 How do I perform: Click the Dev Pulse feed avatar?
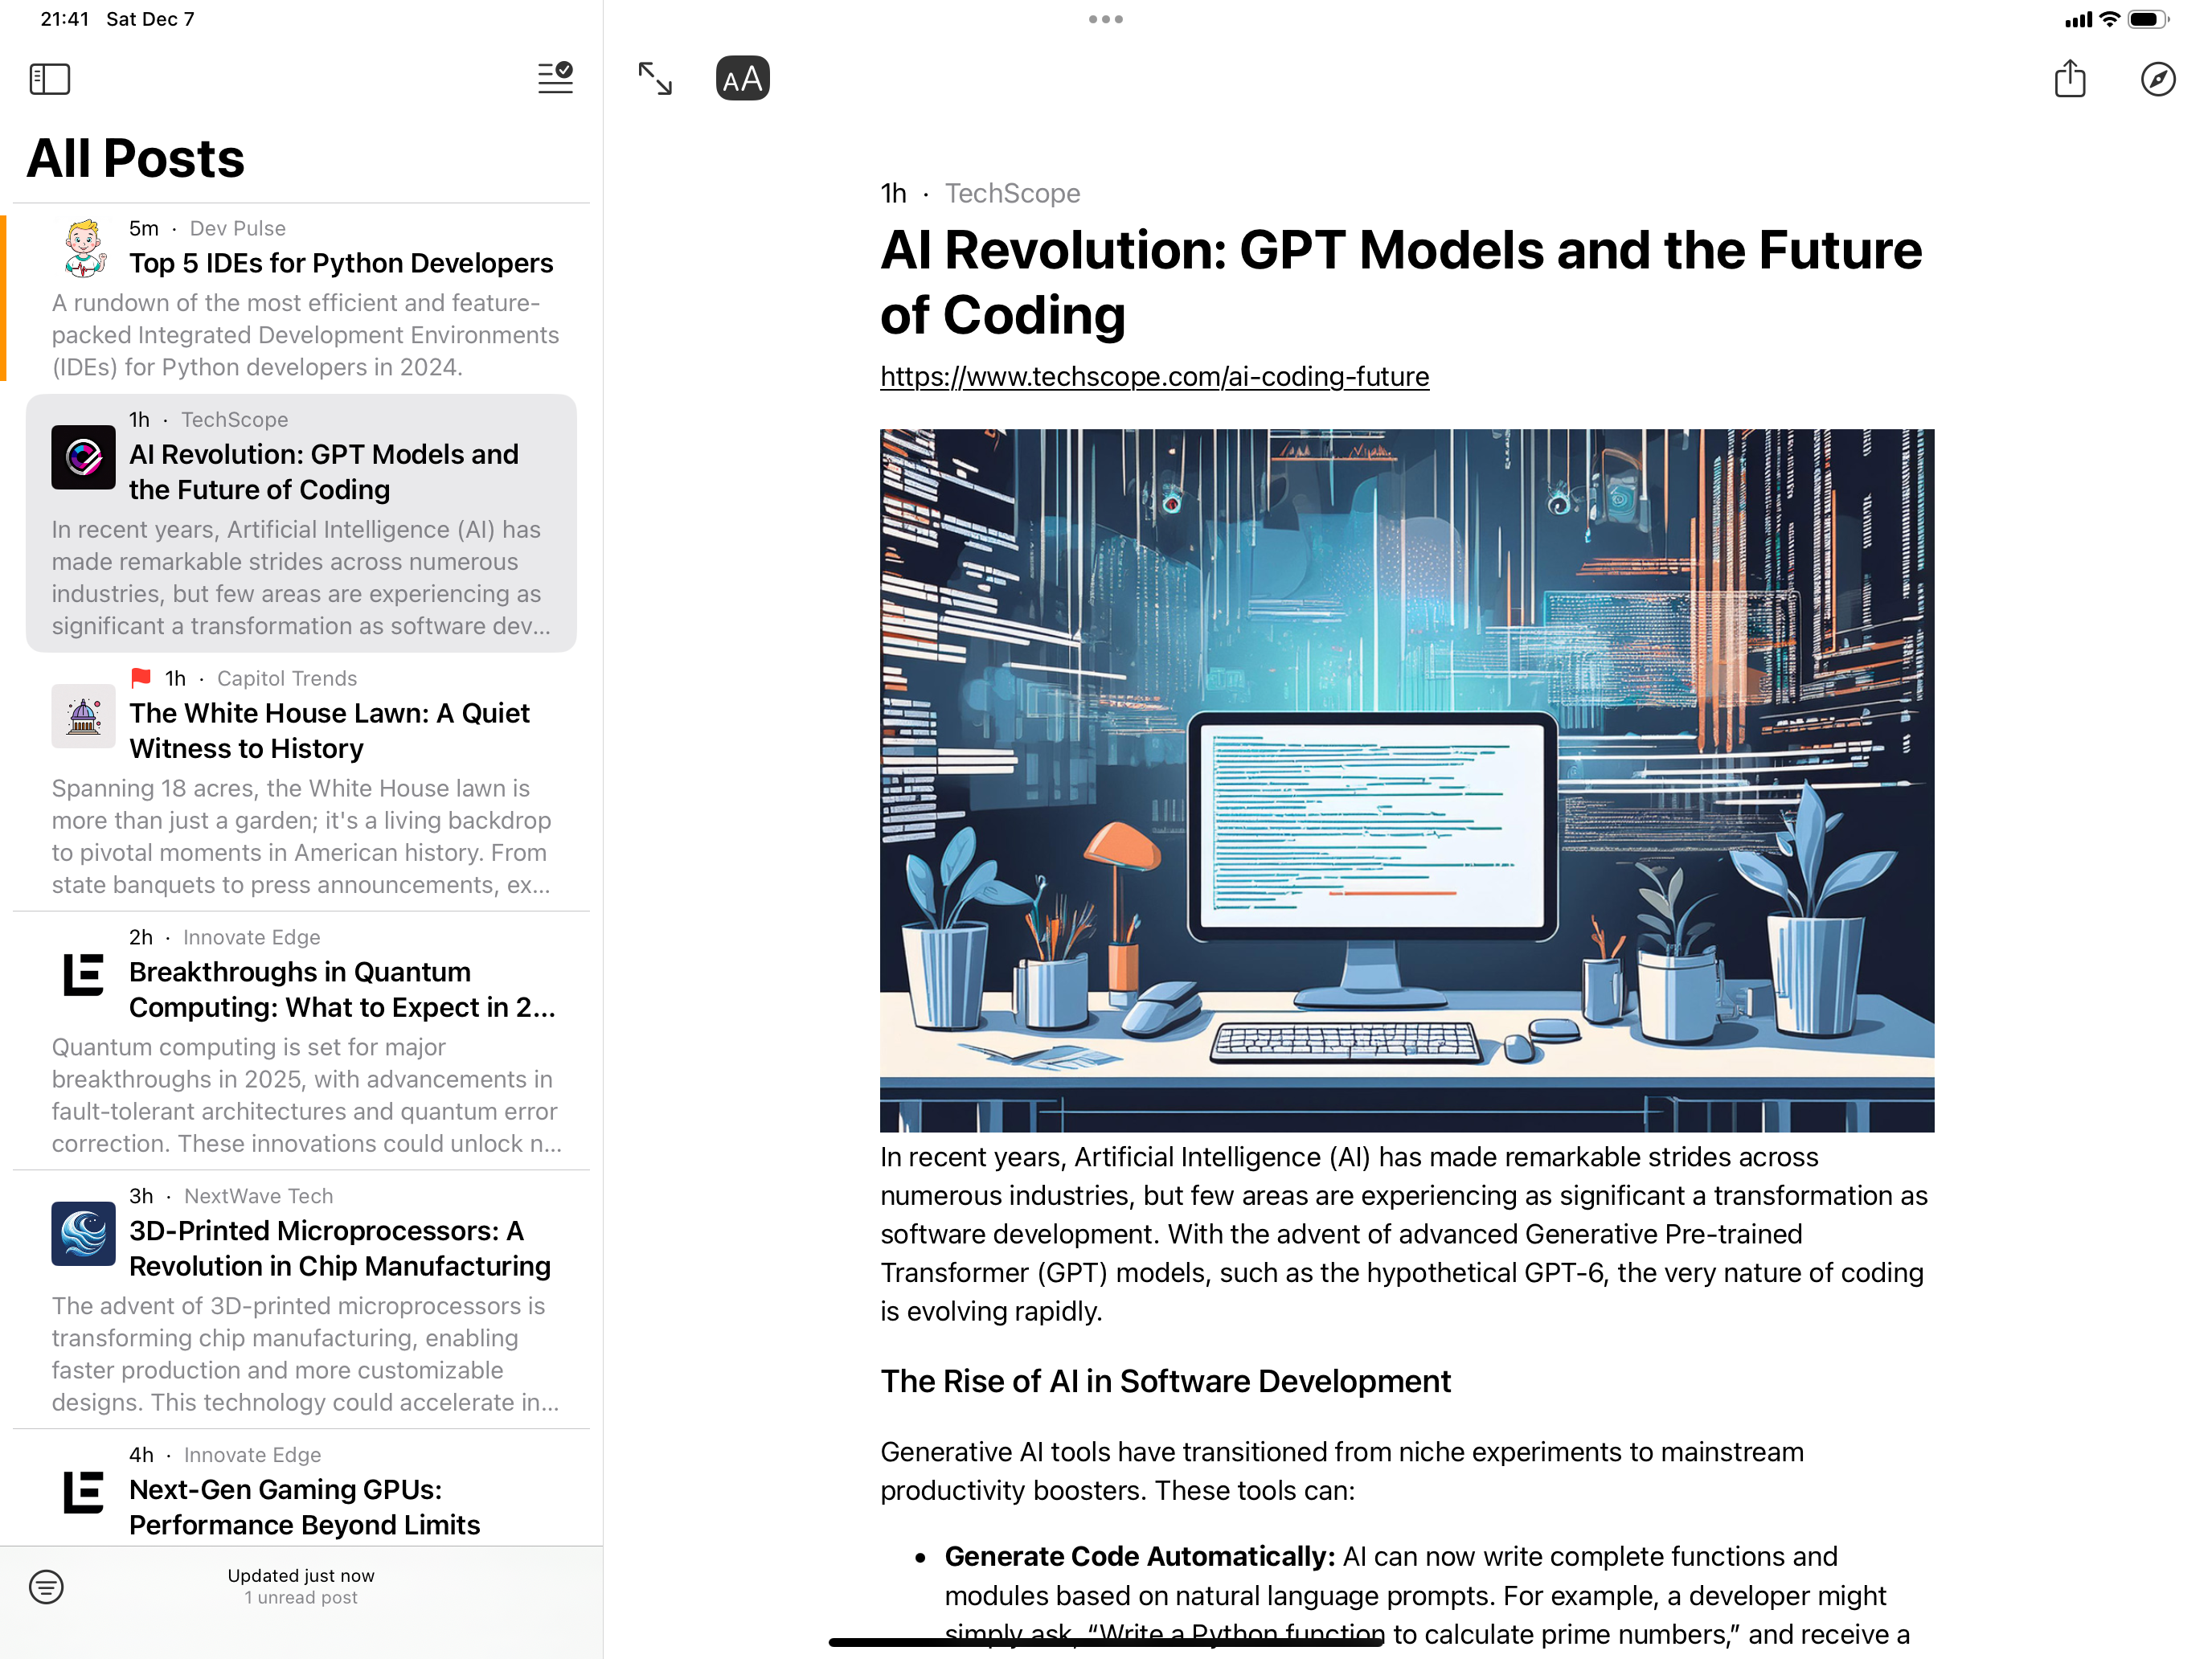[84, 248]
